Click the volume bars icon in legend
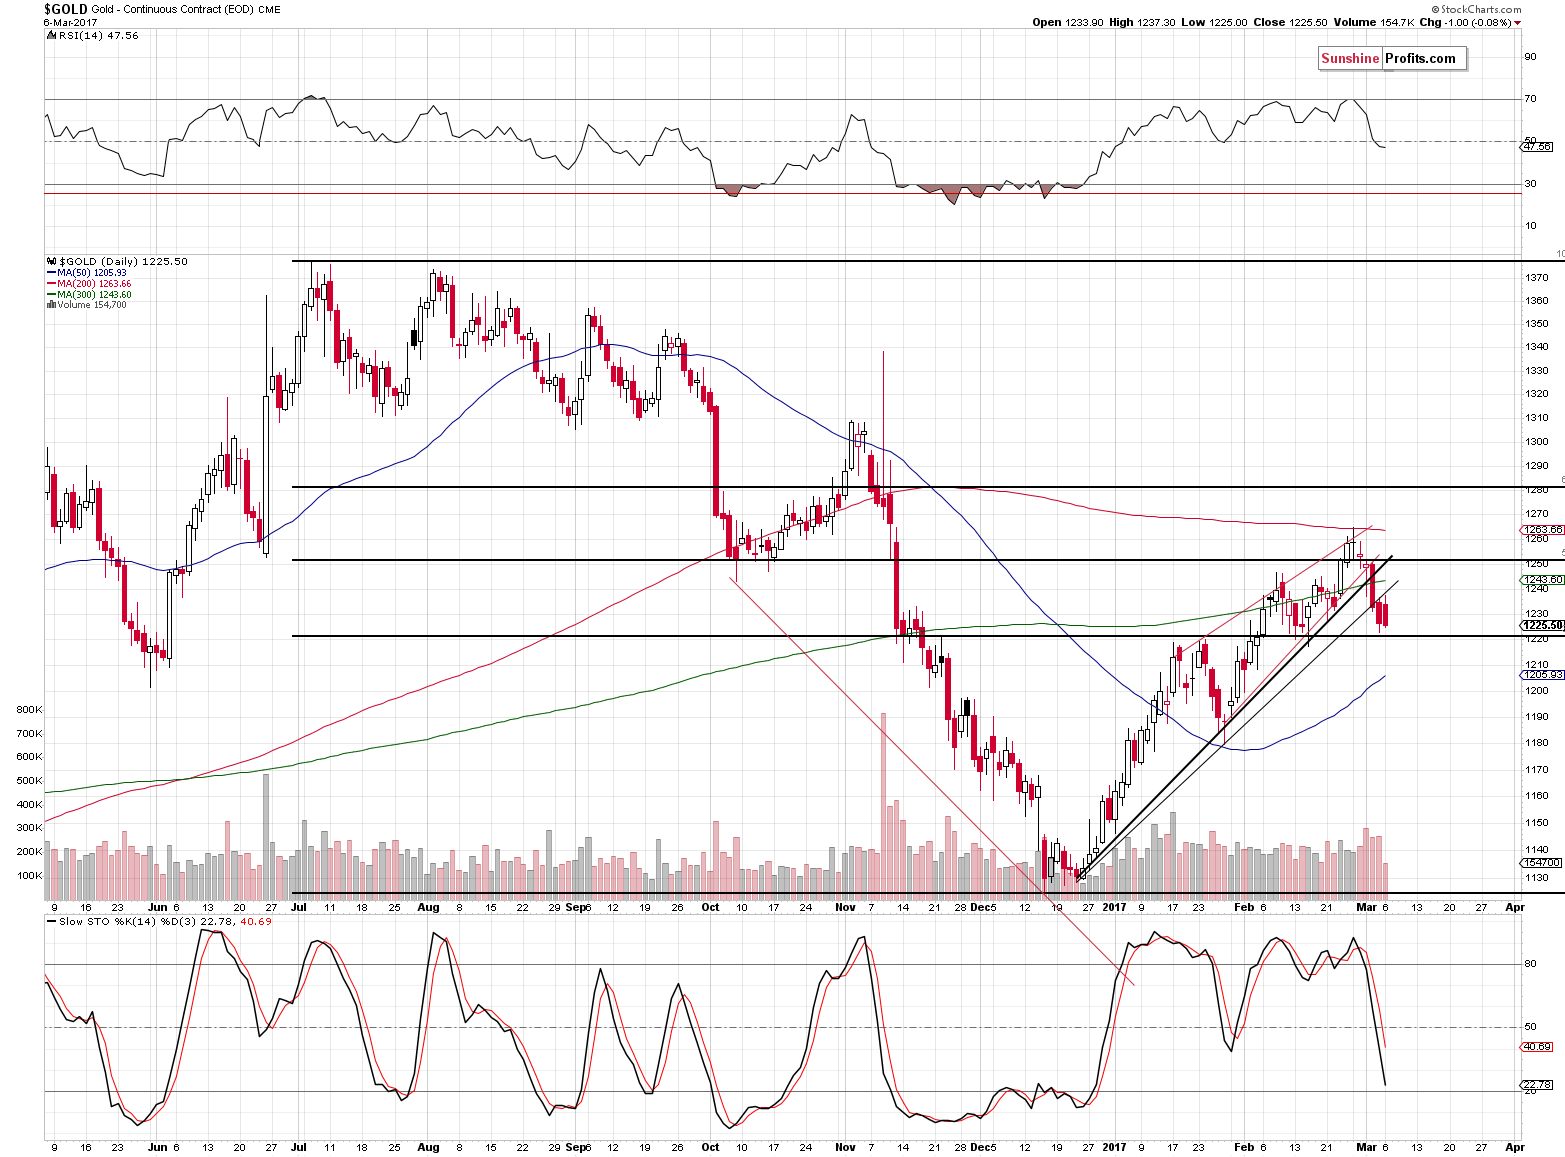This screenshot has width=1565, height=1157. (51, 305)
